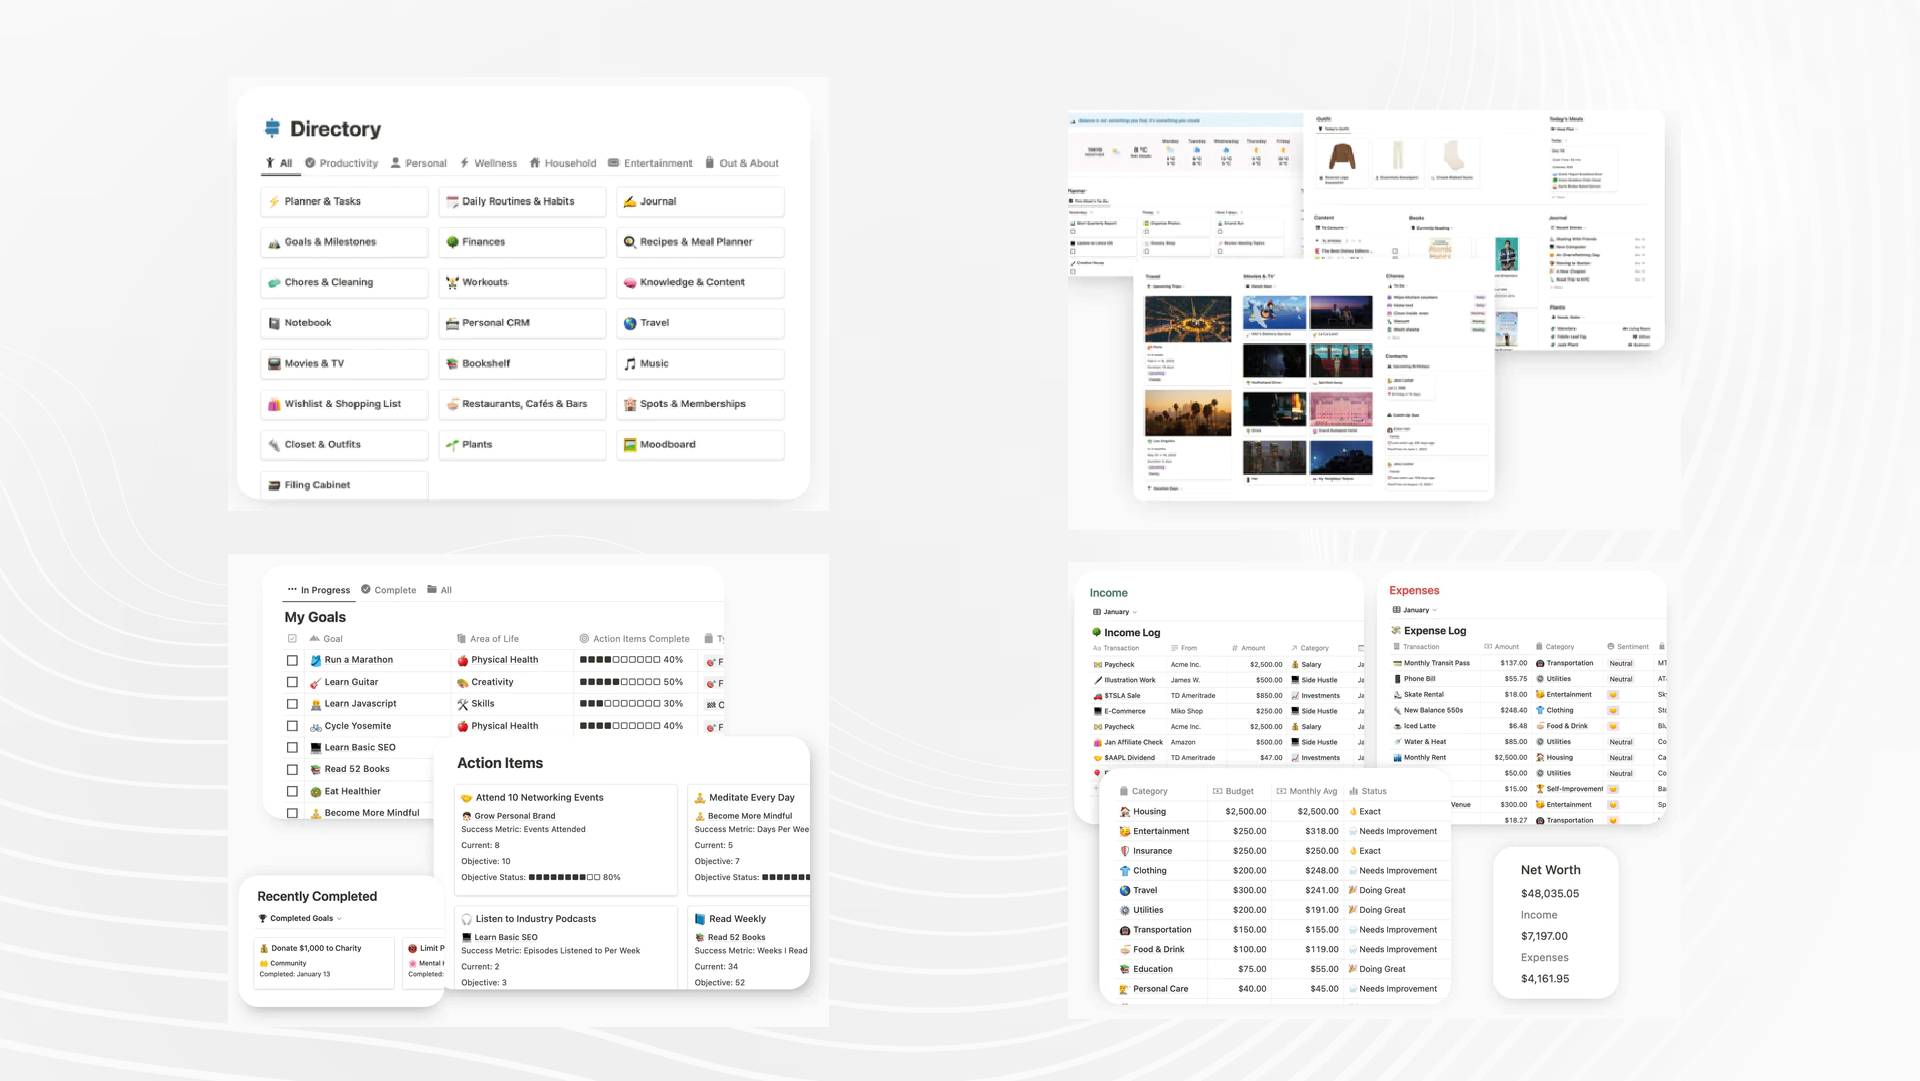Click the lightning icon on Planner & Tasks
Image resolution: width=1920 pixels, height=1081 pixels.
tap(274, 202)
